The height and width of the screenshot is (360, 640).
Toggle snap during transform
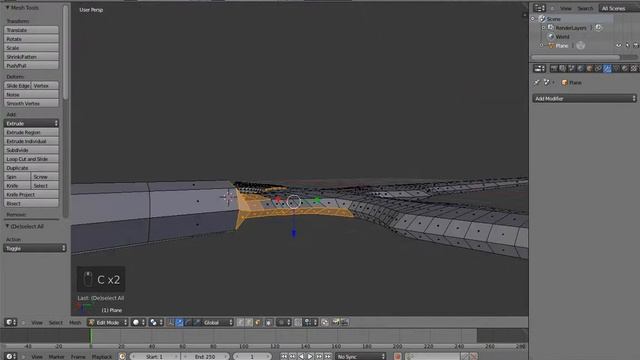298,322
